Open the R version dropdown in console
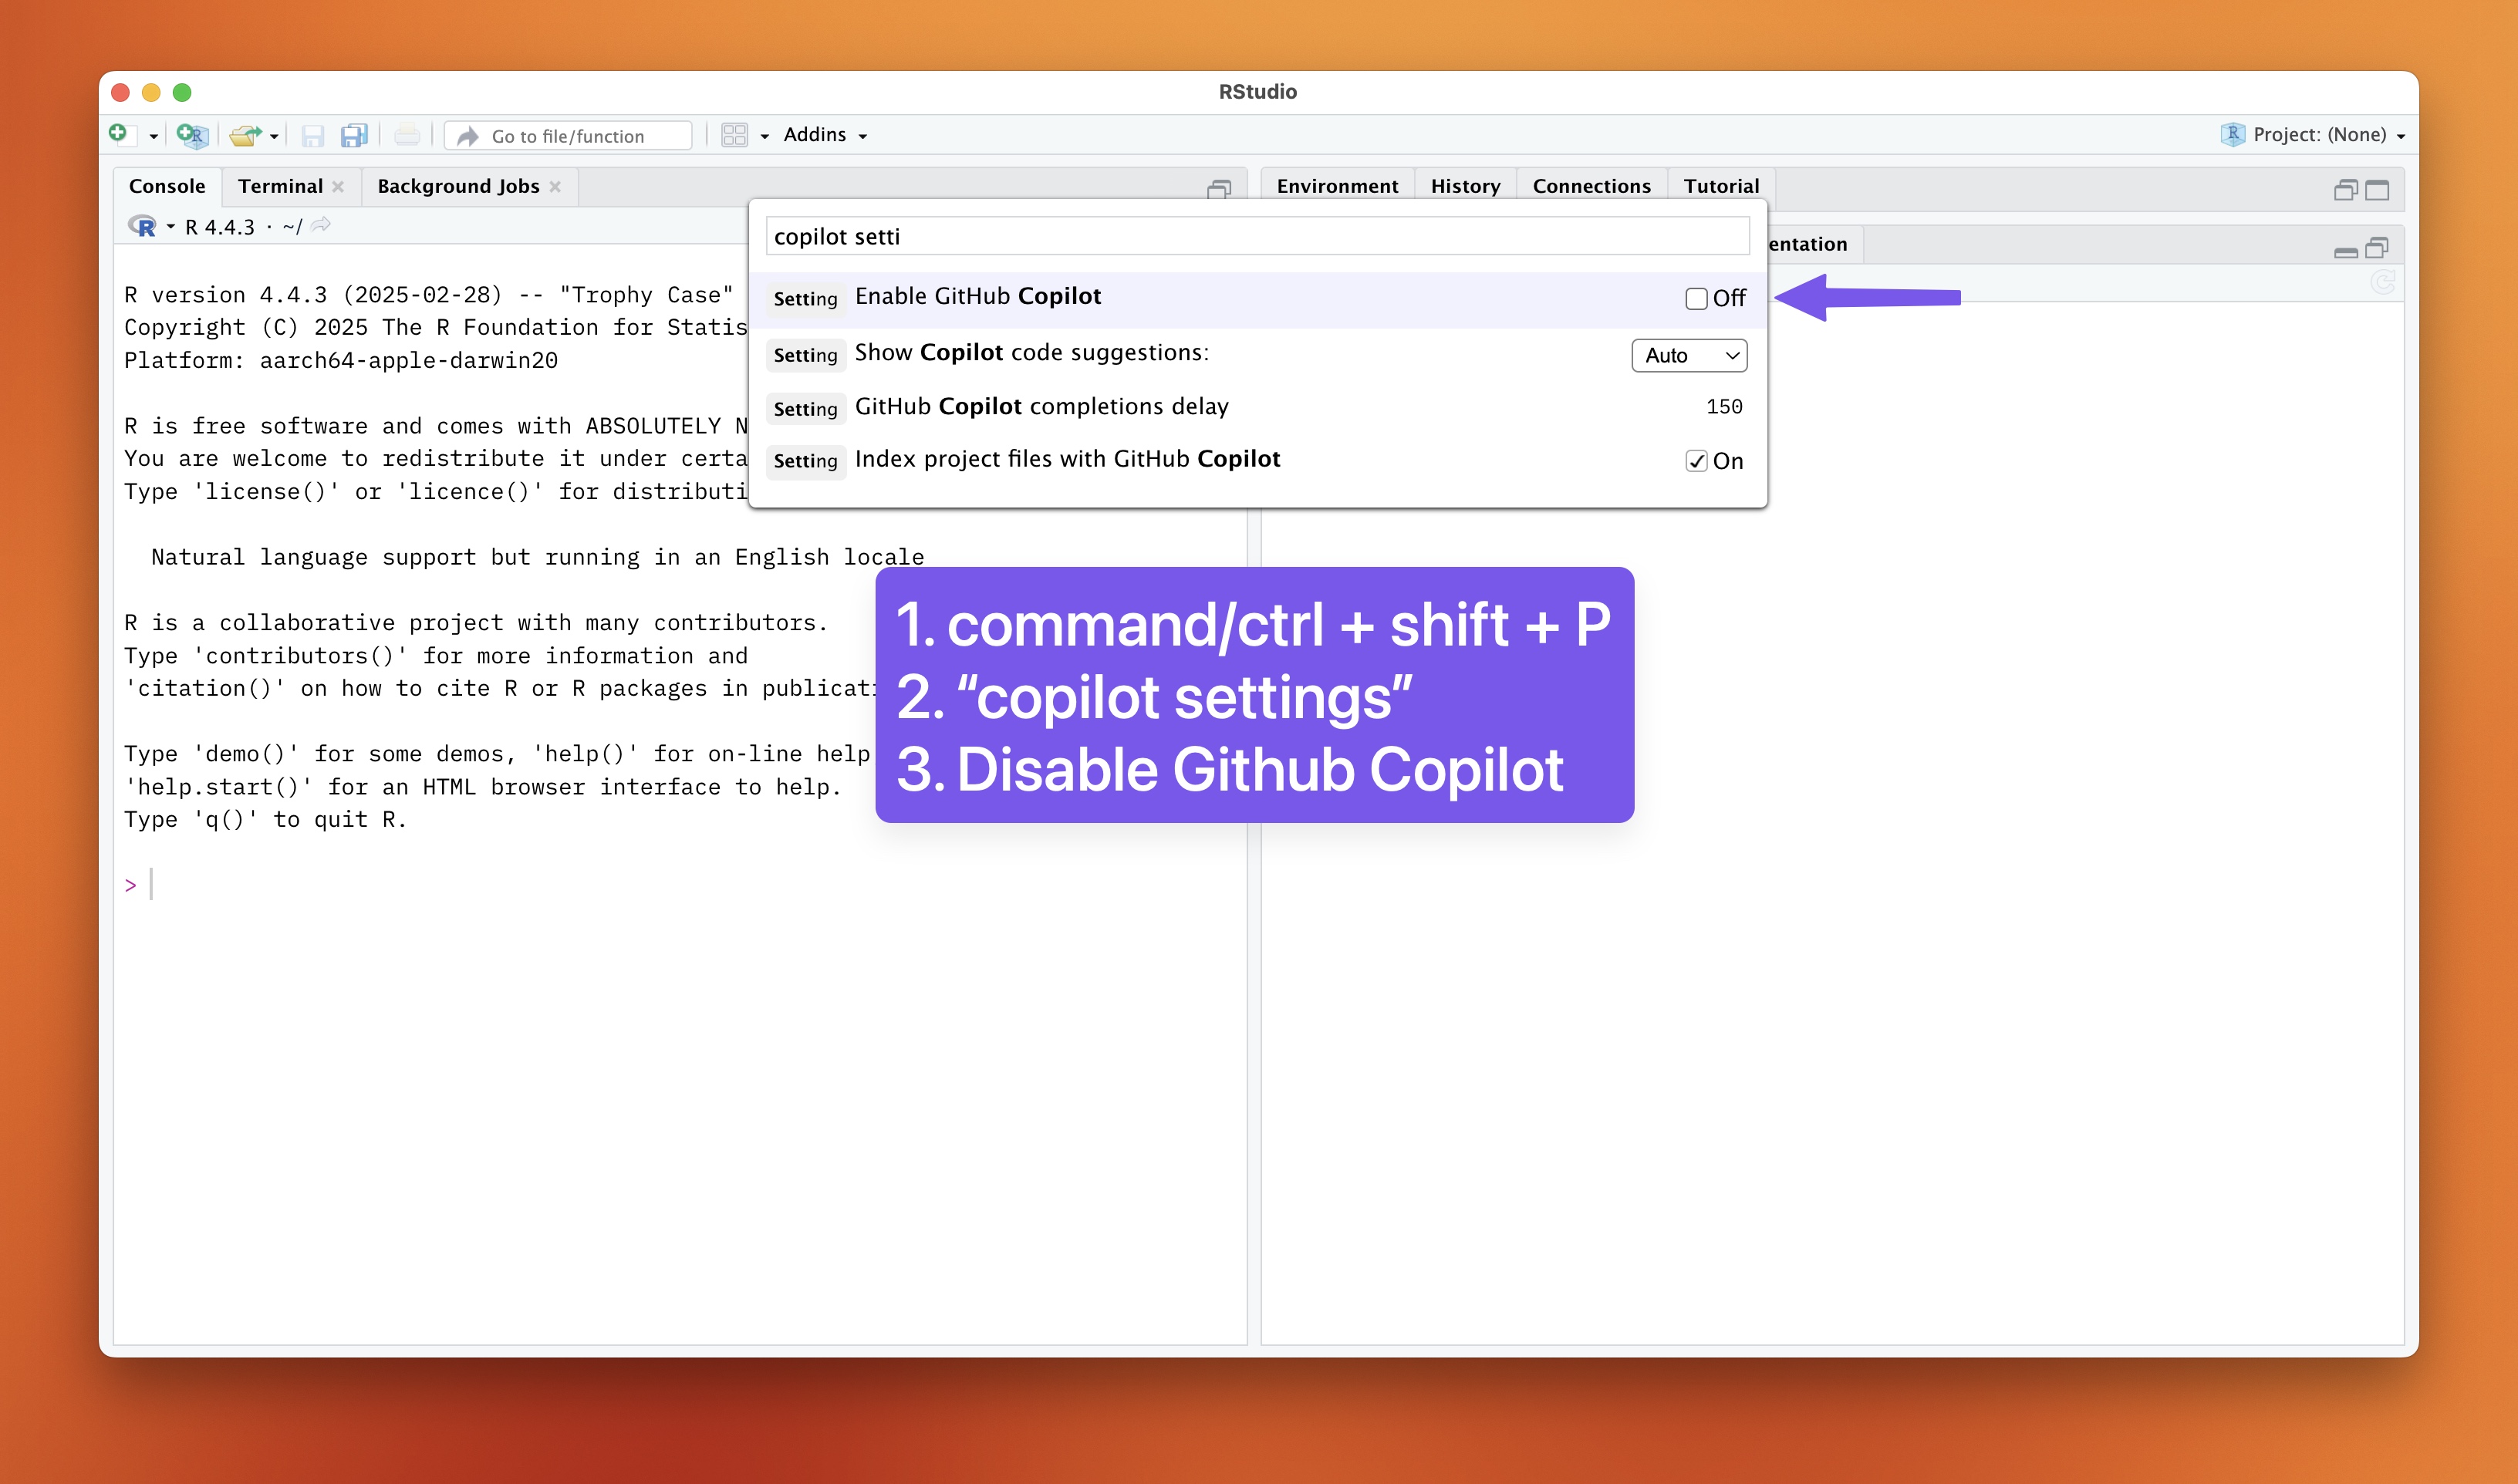 [171, 228]
